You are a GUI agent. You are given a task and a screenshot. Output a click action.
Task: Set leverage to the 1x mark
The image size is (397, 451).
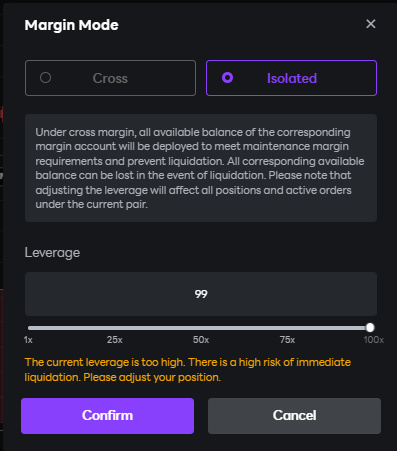[28, 340]
